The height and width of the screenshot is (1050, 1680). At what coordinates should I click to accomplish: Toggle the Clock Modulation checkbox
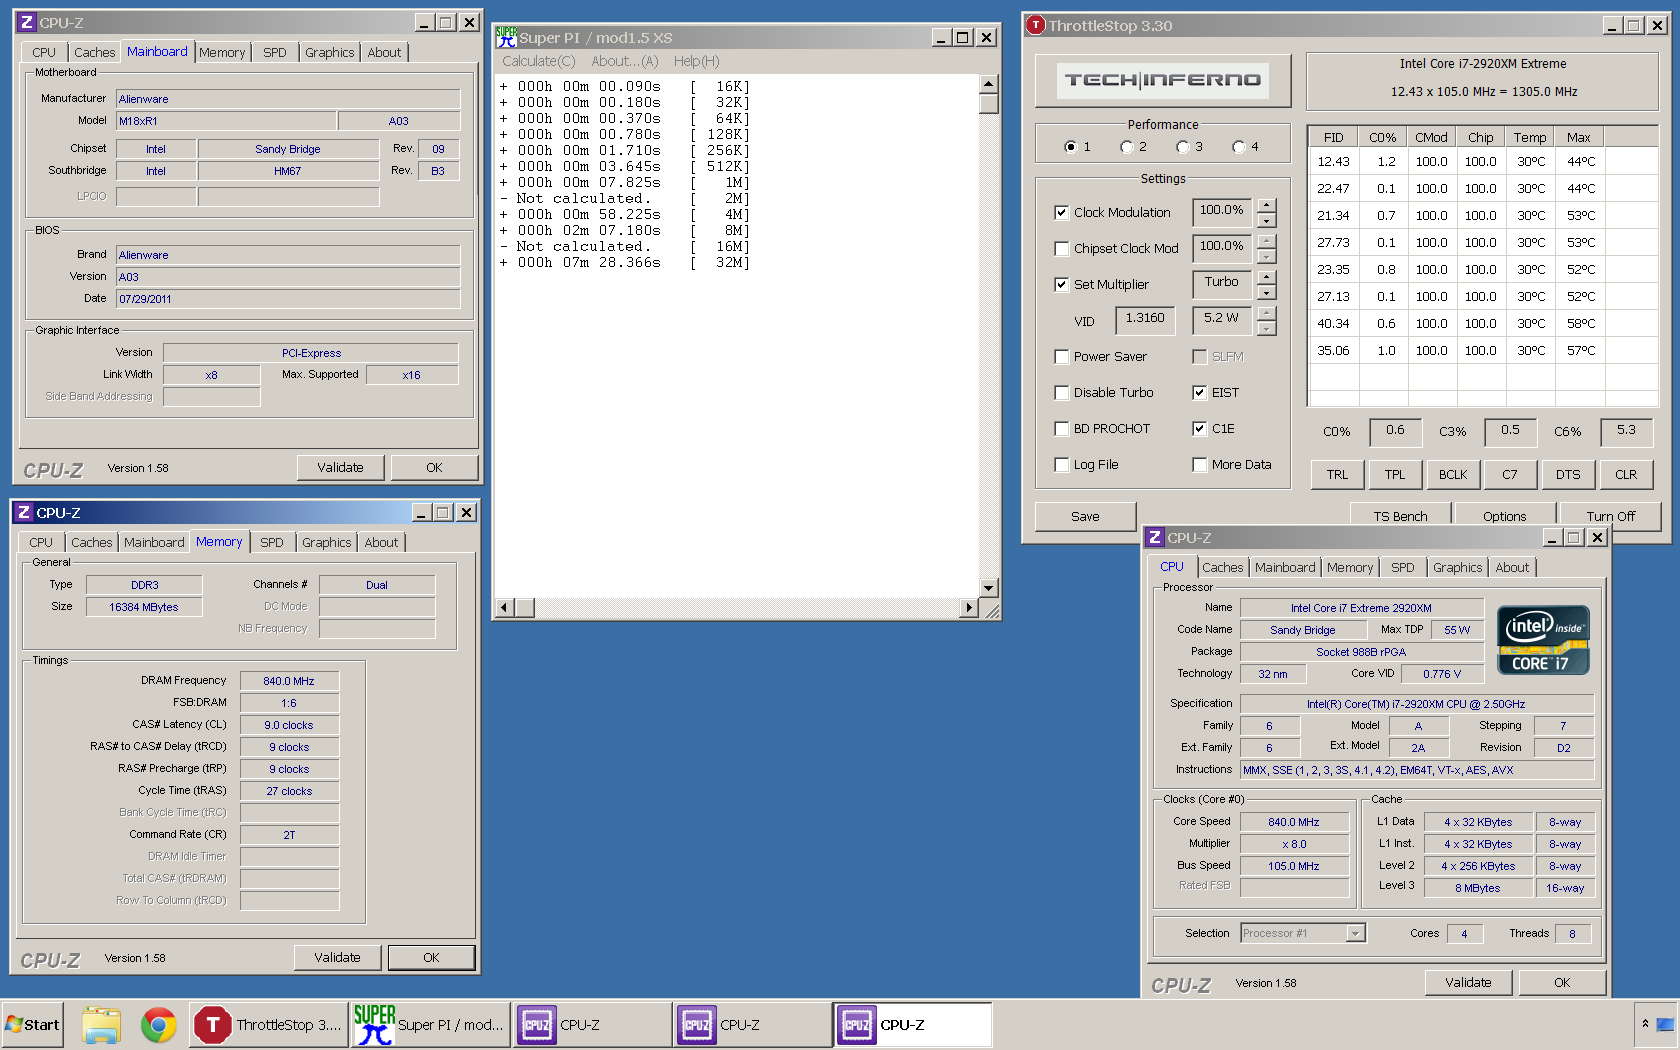(1061, 212)
